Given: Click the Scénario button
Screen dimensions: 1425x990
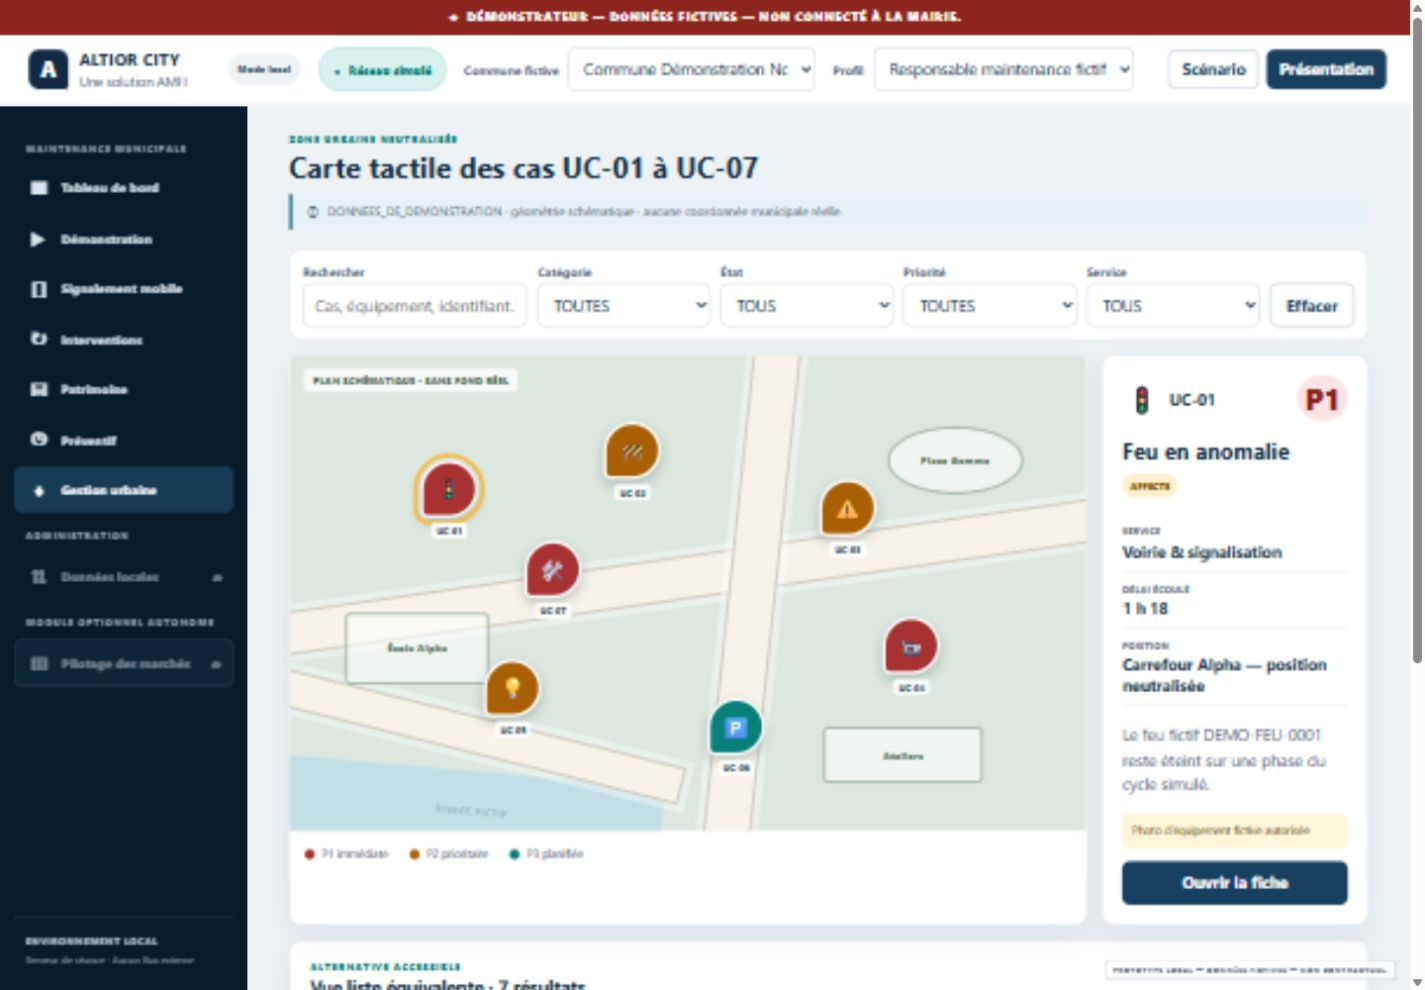Looking at the screenshot, I should tap(1213, 70).
